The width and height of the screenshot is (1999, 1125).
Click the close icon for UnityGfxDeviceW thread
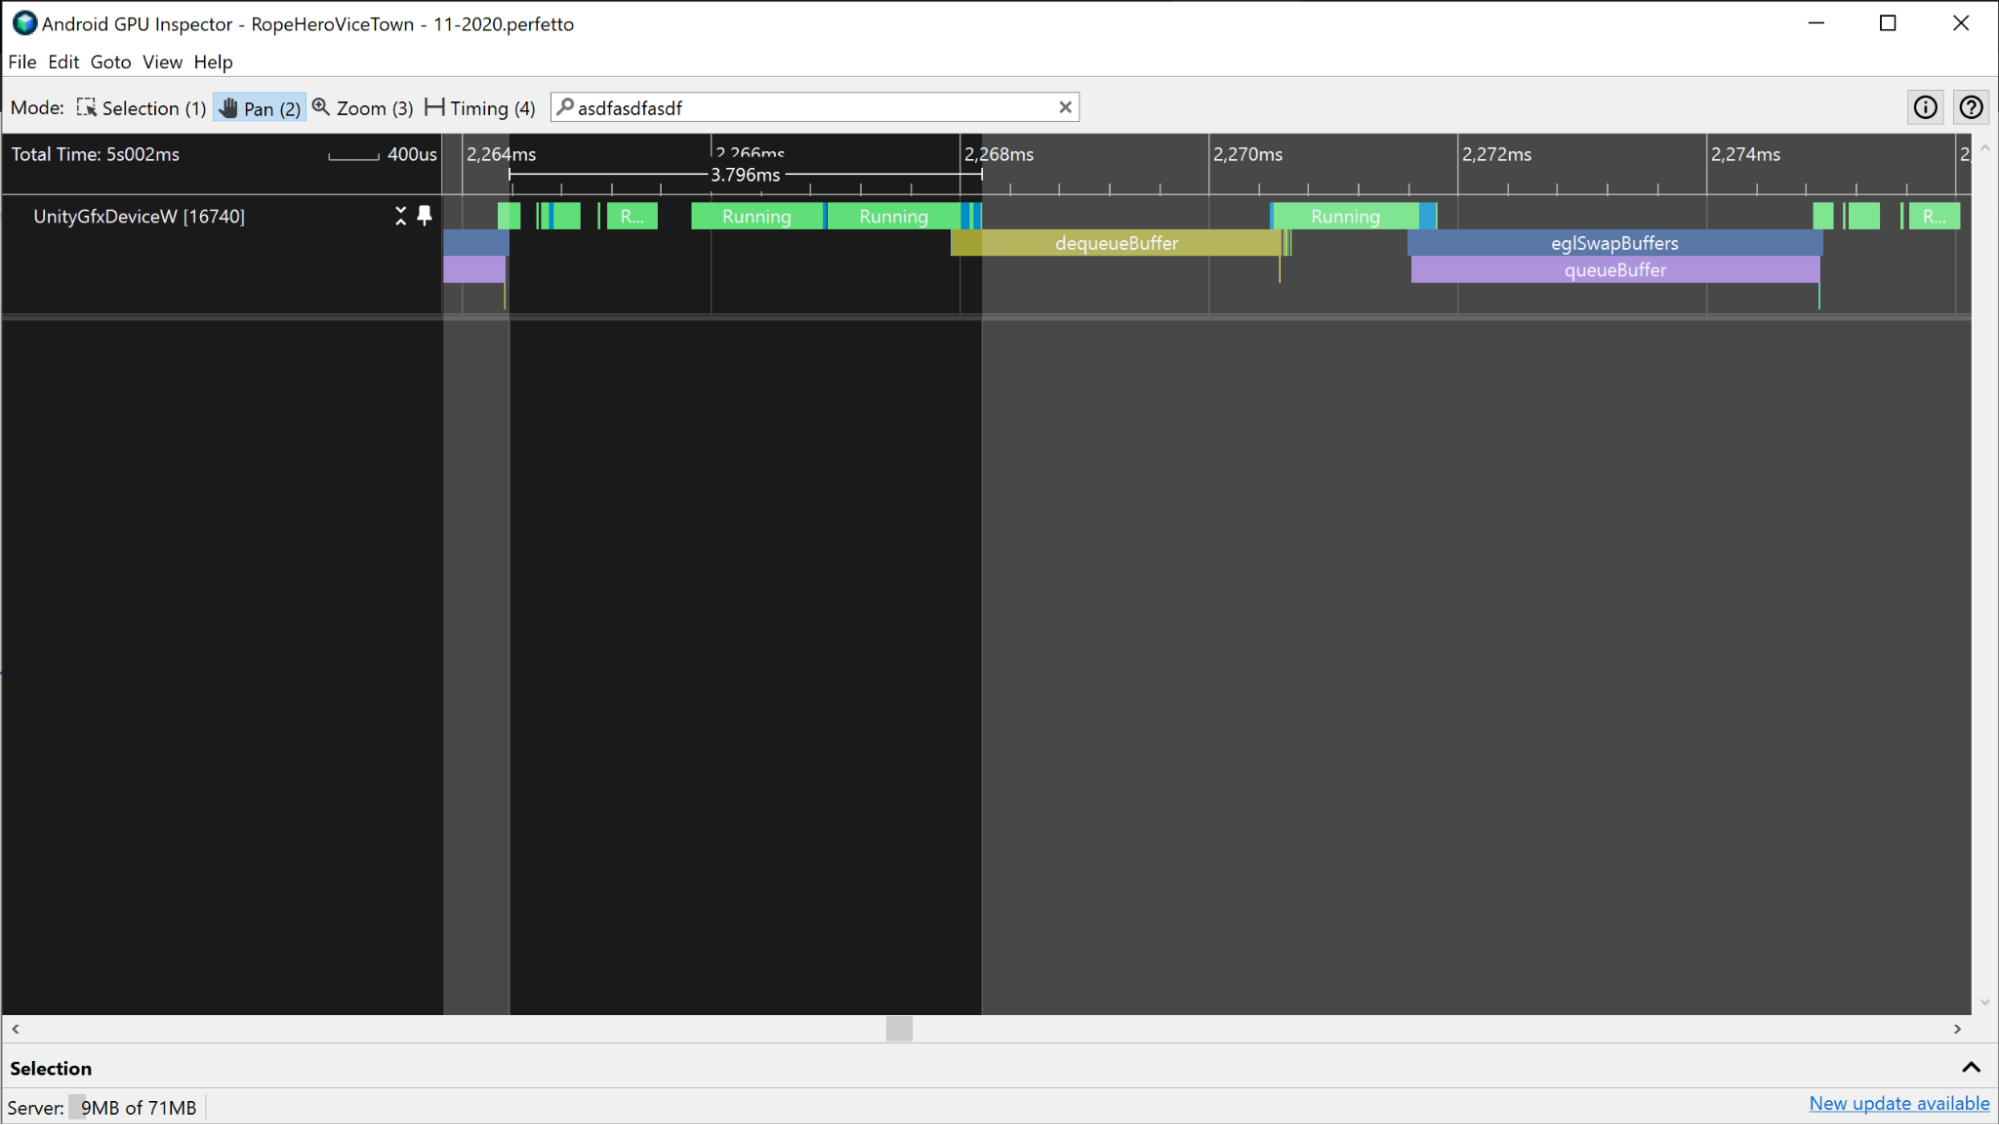(400, 216)
